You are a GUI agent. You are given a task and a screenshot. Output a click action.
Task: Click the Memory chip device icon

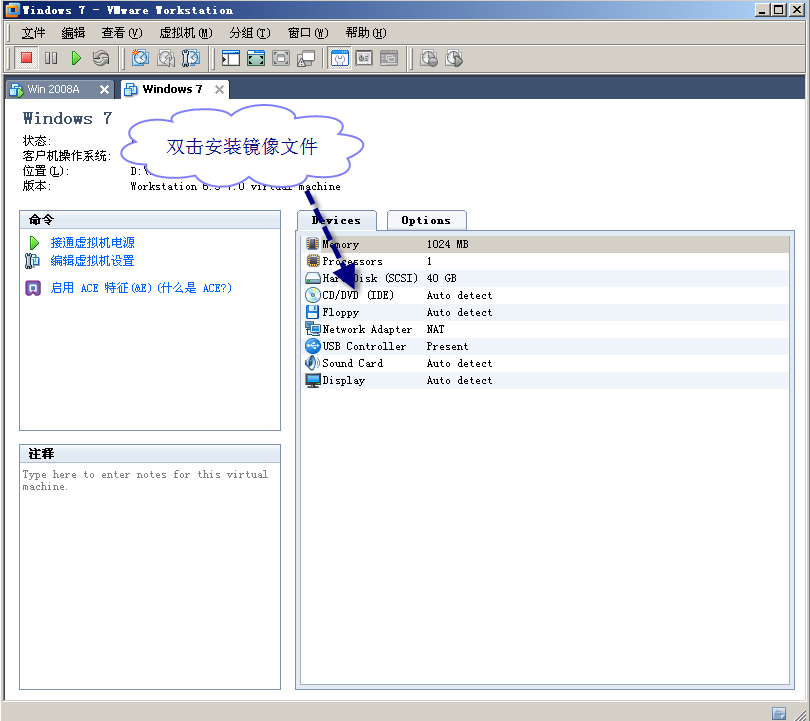[313, 244]
